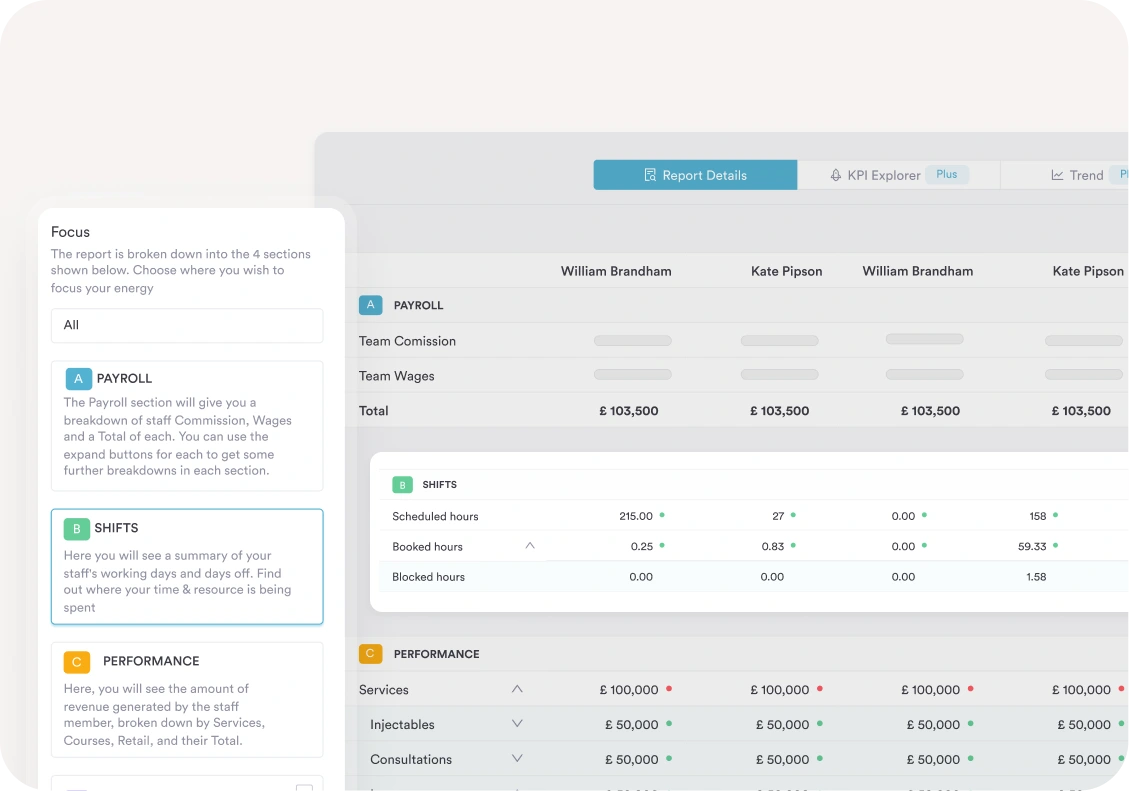Click the blue A badge in Focus panel
This screenshot has width=1129, height=791.
click(x=78, y=379)
